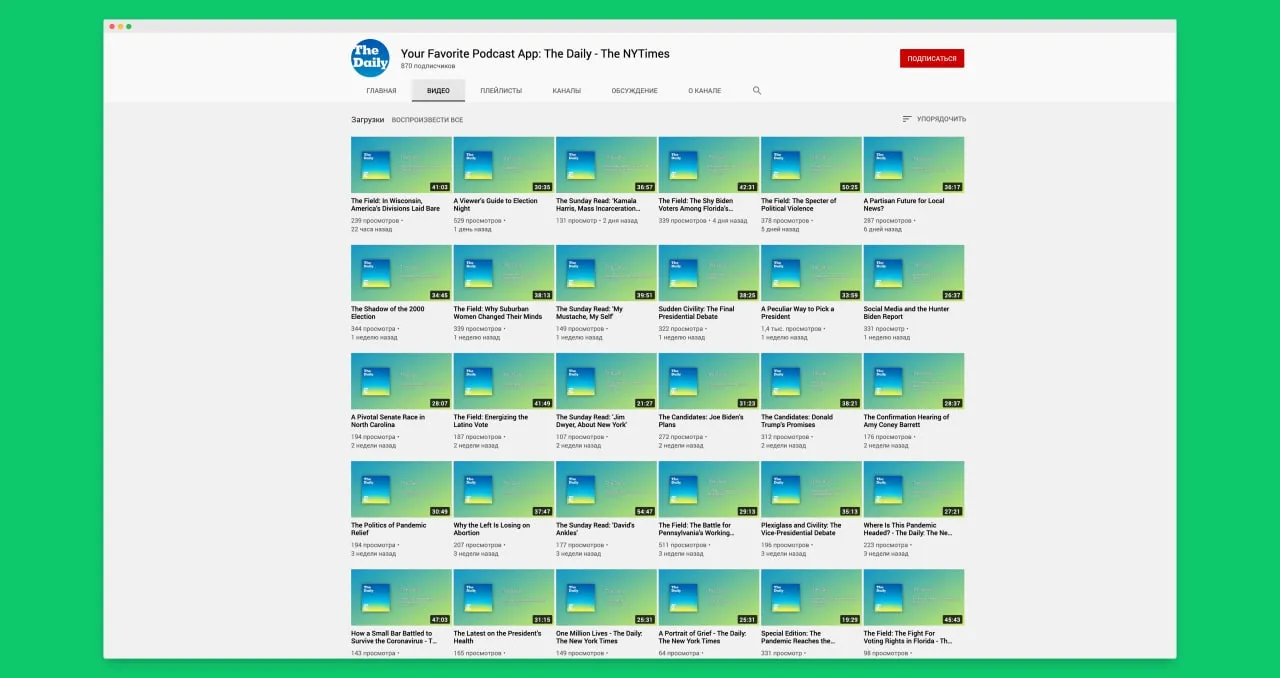Open Confirmation Hearing of Amy Coney Barrett thumbnail
The image size is (1280, 678).
[x=914, y=381]
